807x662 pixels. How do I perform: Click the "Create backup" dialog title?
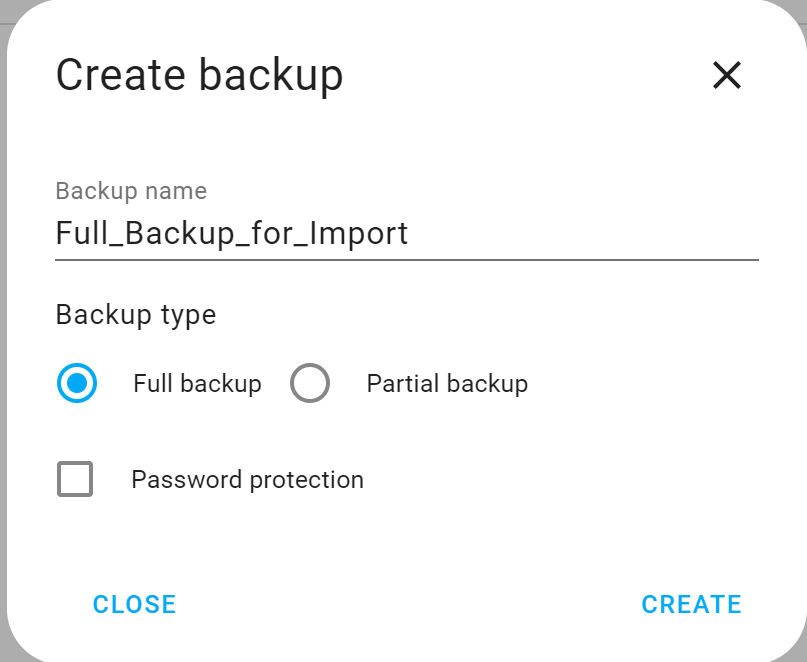(199, 76)
